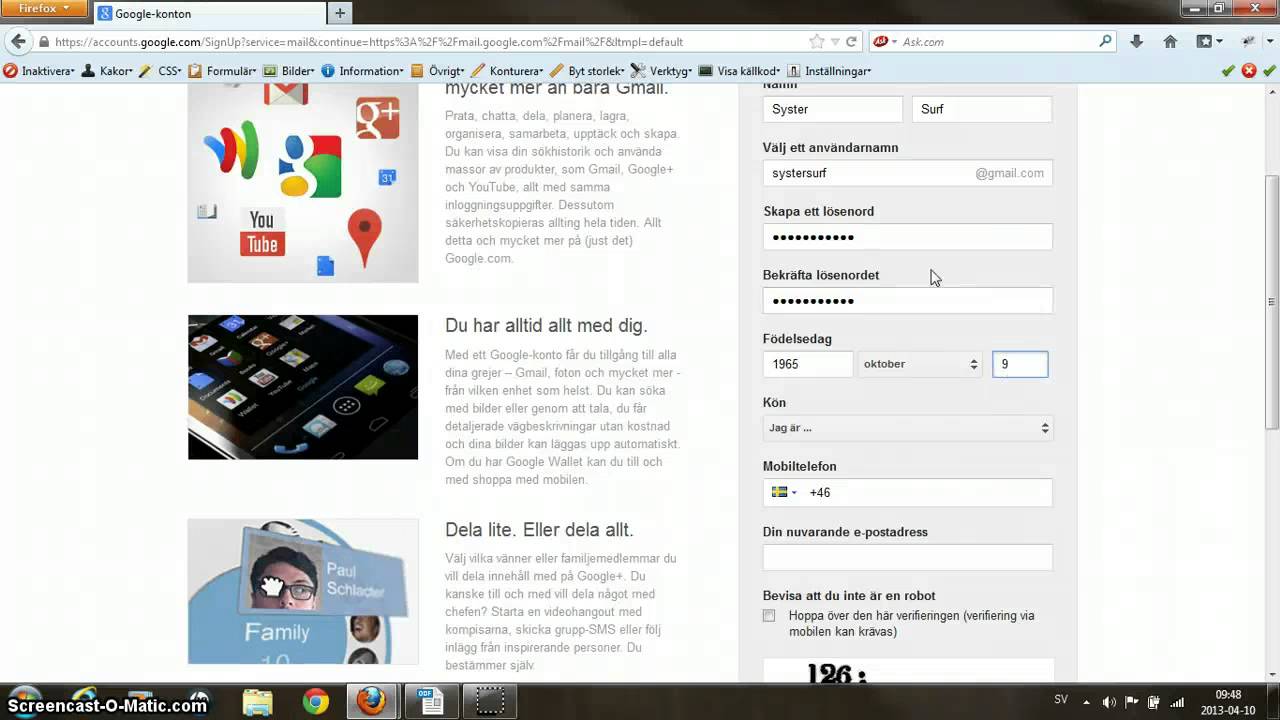Show hidden tray icons arrow
Screen dimensions: 1280x720
1088,702
